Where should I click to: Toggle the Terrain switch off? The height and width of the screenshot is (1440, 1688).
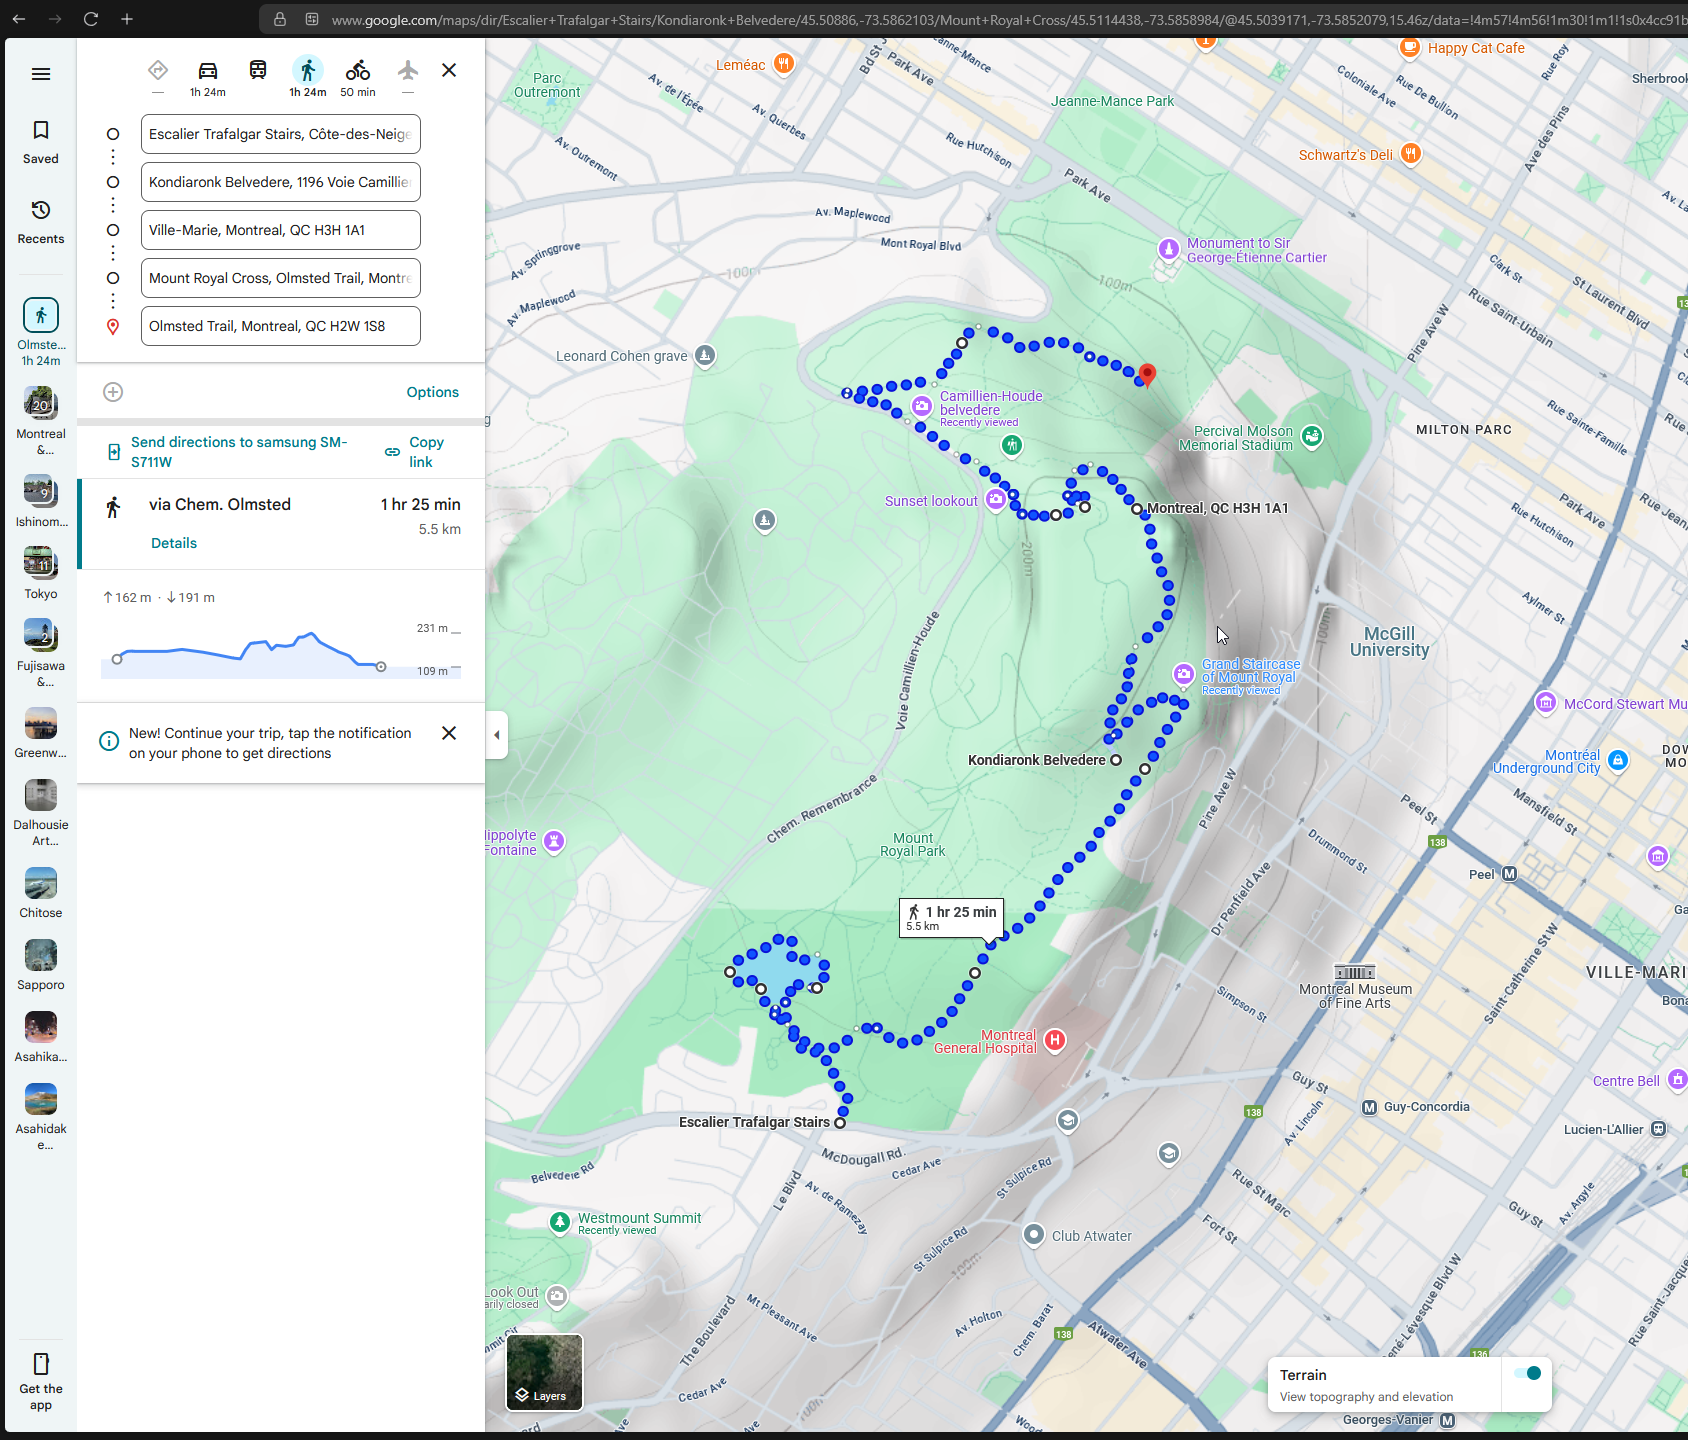pos(1527,1373)
